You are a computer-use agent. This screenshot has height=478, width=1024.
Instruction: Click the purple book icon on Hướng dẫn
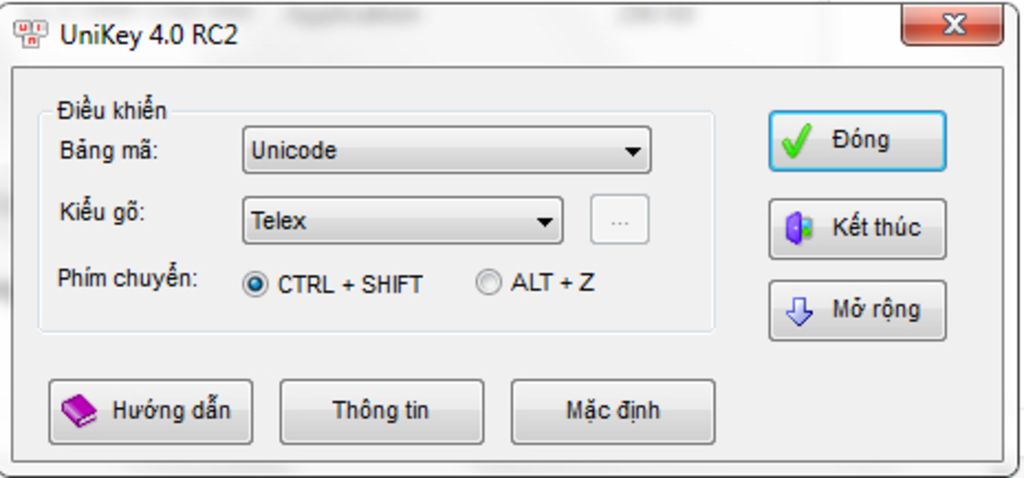(x=79, y=410)
